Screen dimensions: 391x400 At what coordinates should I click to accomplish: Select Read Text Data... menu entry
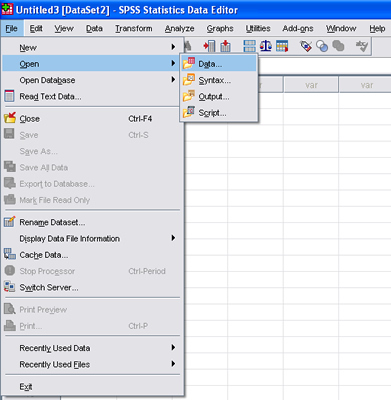[92, 96]
